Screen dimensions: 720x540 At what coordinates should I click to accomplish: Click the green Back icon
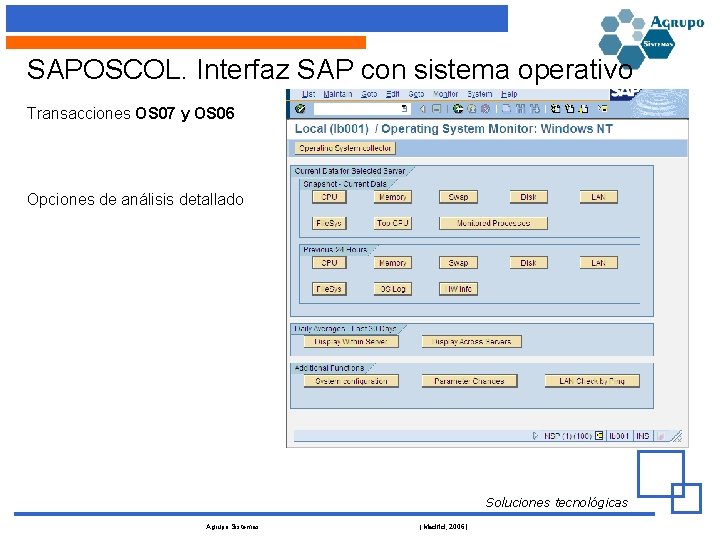tap(458, 109)
